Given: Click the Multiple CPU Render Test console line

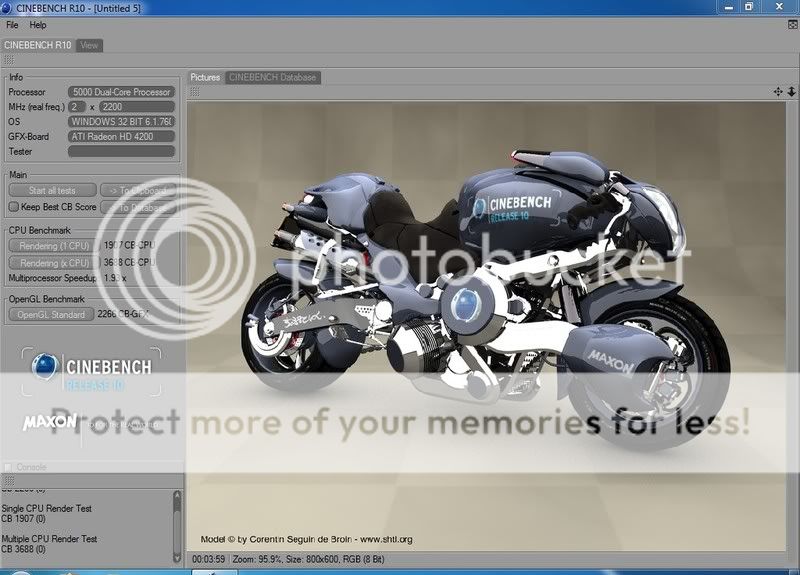Looking at the screenshot, I should click(x=49, y=539).
